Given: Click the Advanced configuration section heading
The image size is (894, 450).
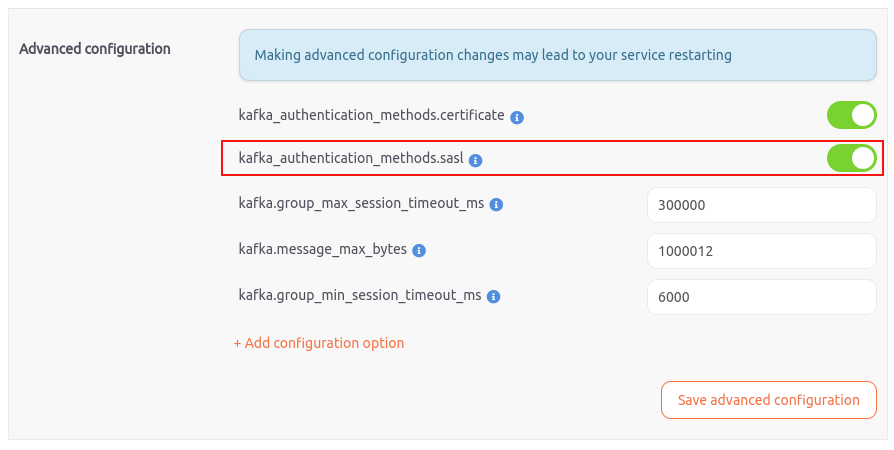Looking at the screenshot, I should pyautogui.click(x=95, y=48).
